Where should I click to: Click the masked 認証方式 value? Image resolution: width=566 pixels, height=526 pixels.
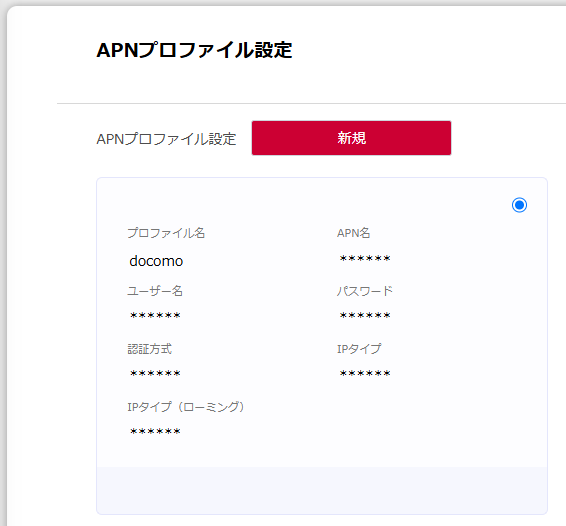tap(155, 374)
